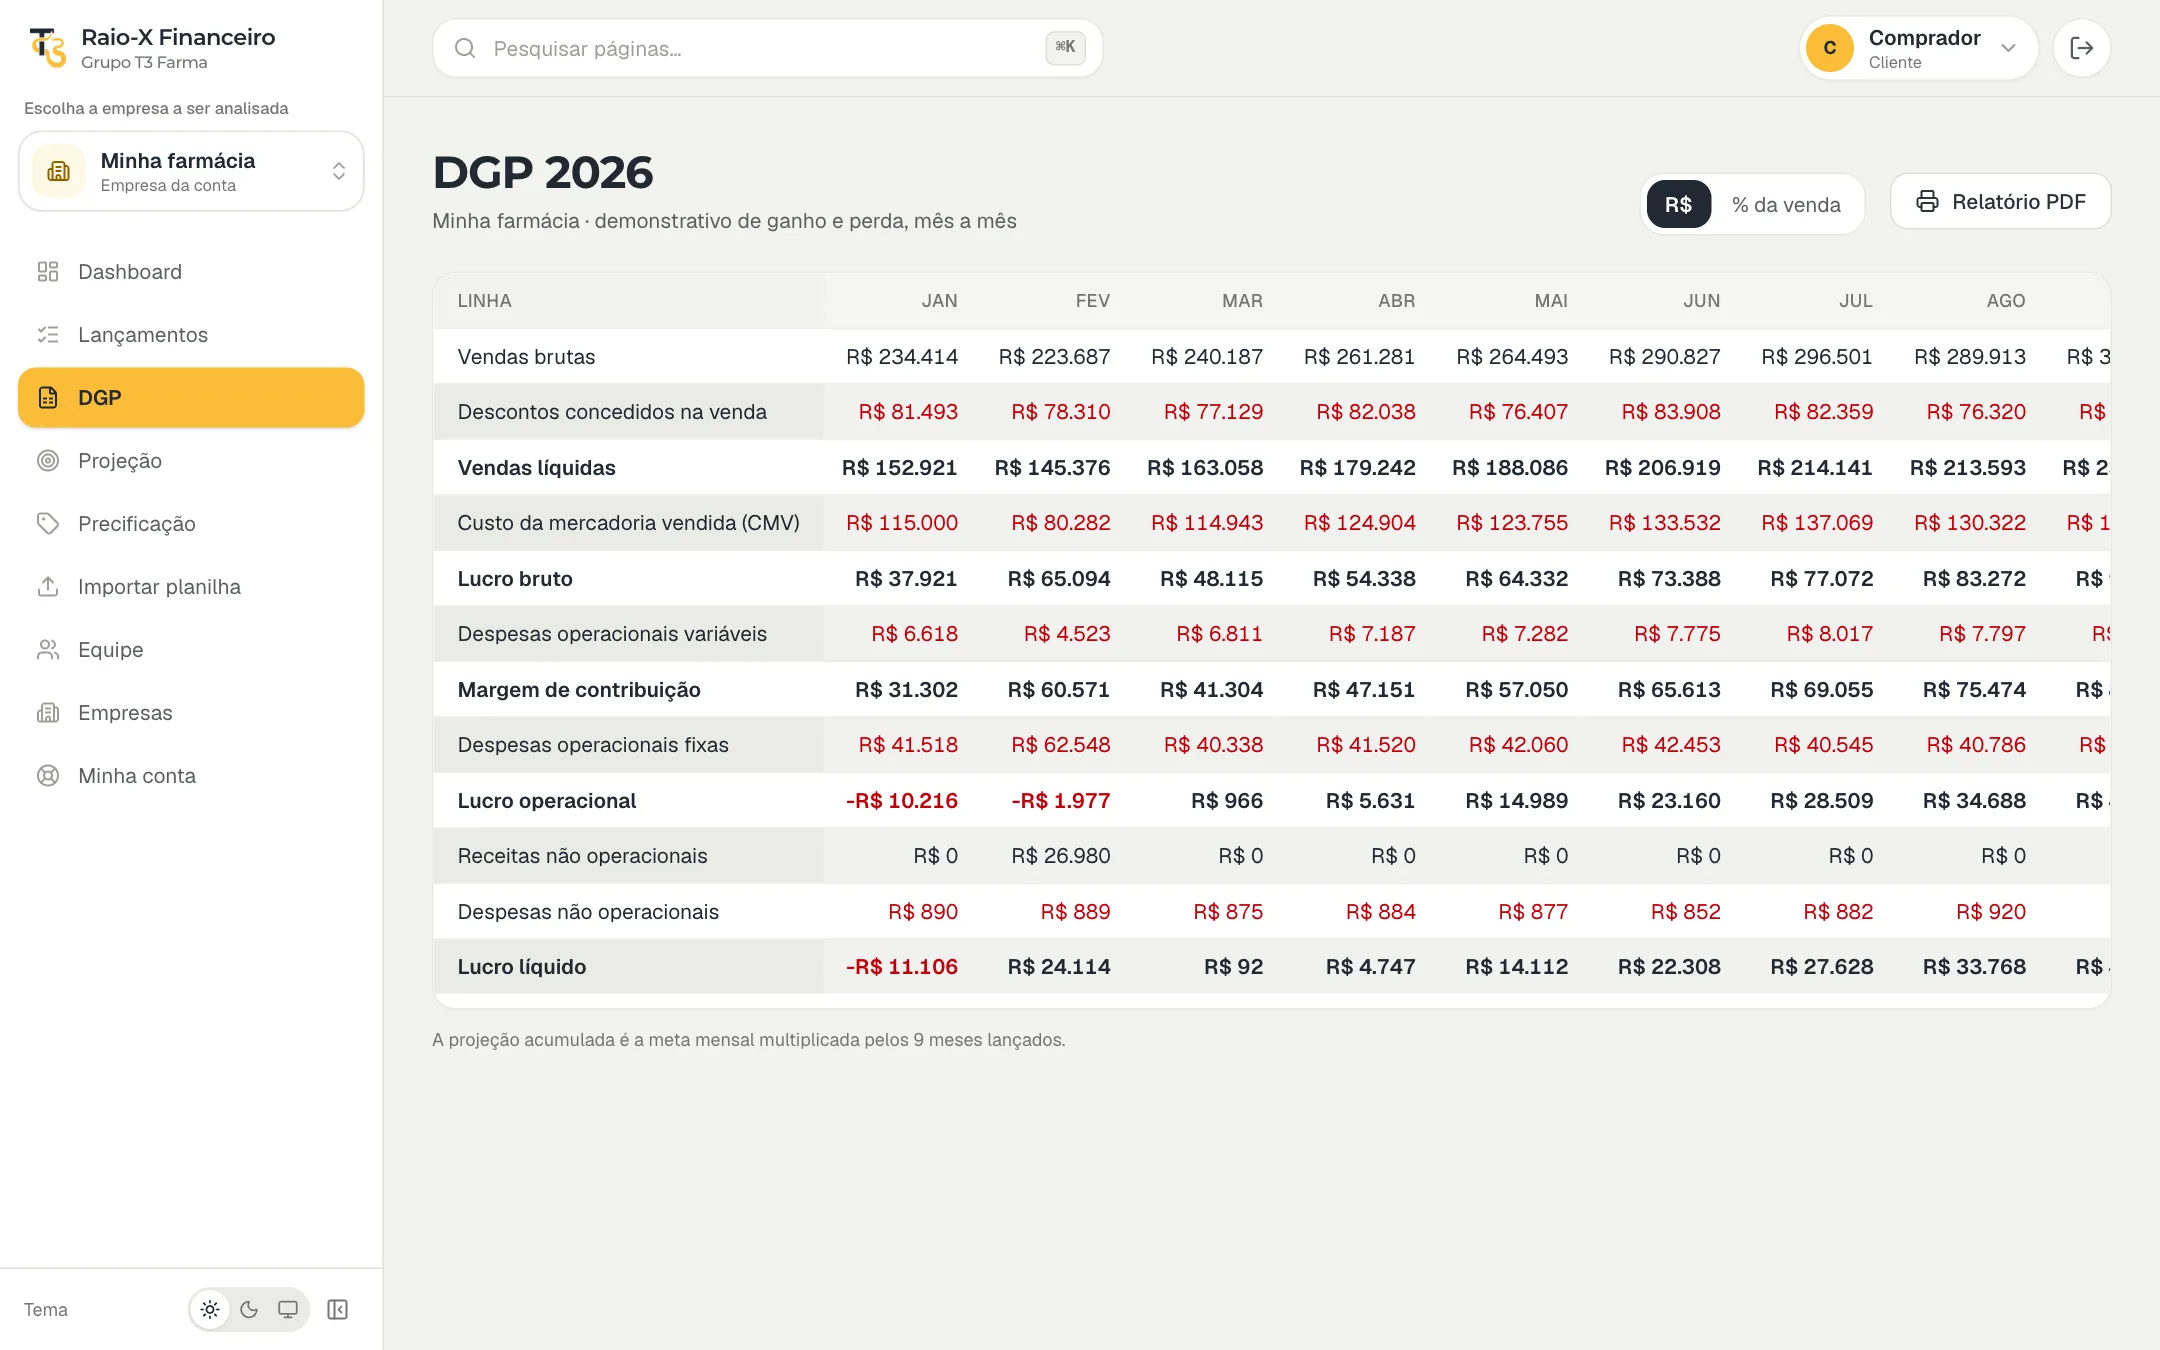Click the AGO column header
Viewport: 2160px width, 1350px height.
[x=2005, y=301]
